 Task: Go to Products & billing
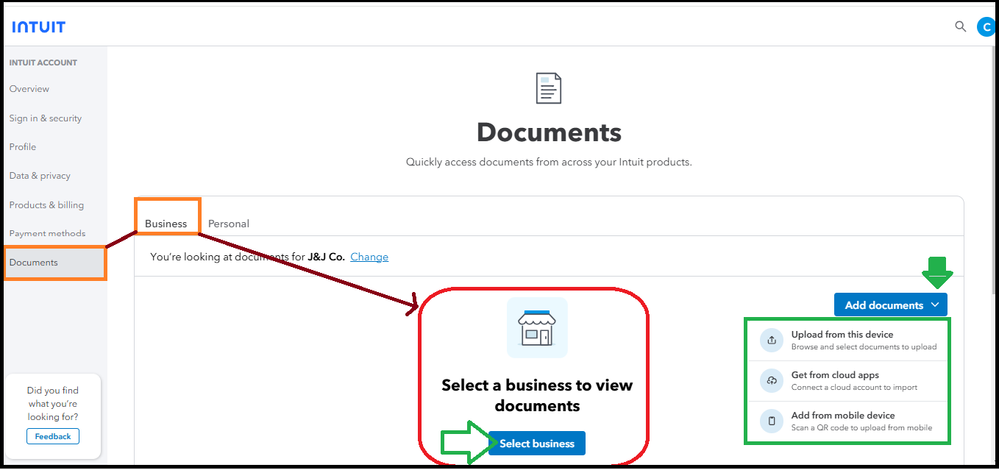tap(47, 205)
